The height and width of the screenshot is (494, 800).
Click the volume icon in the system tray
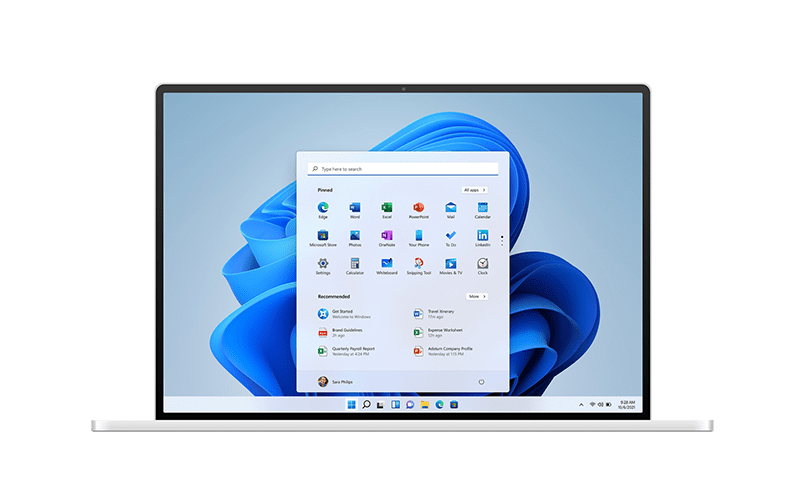pyautogui.click(x=601, y=404)
